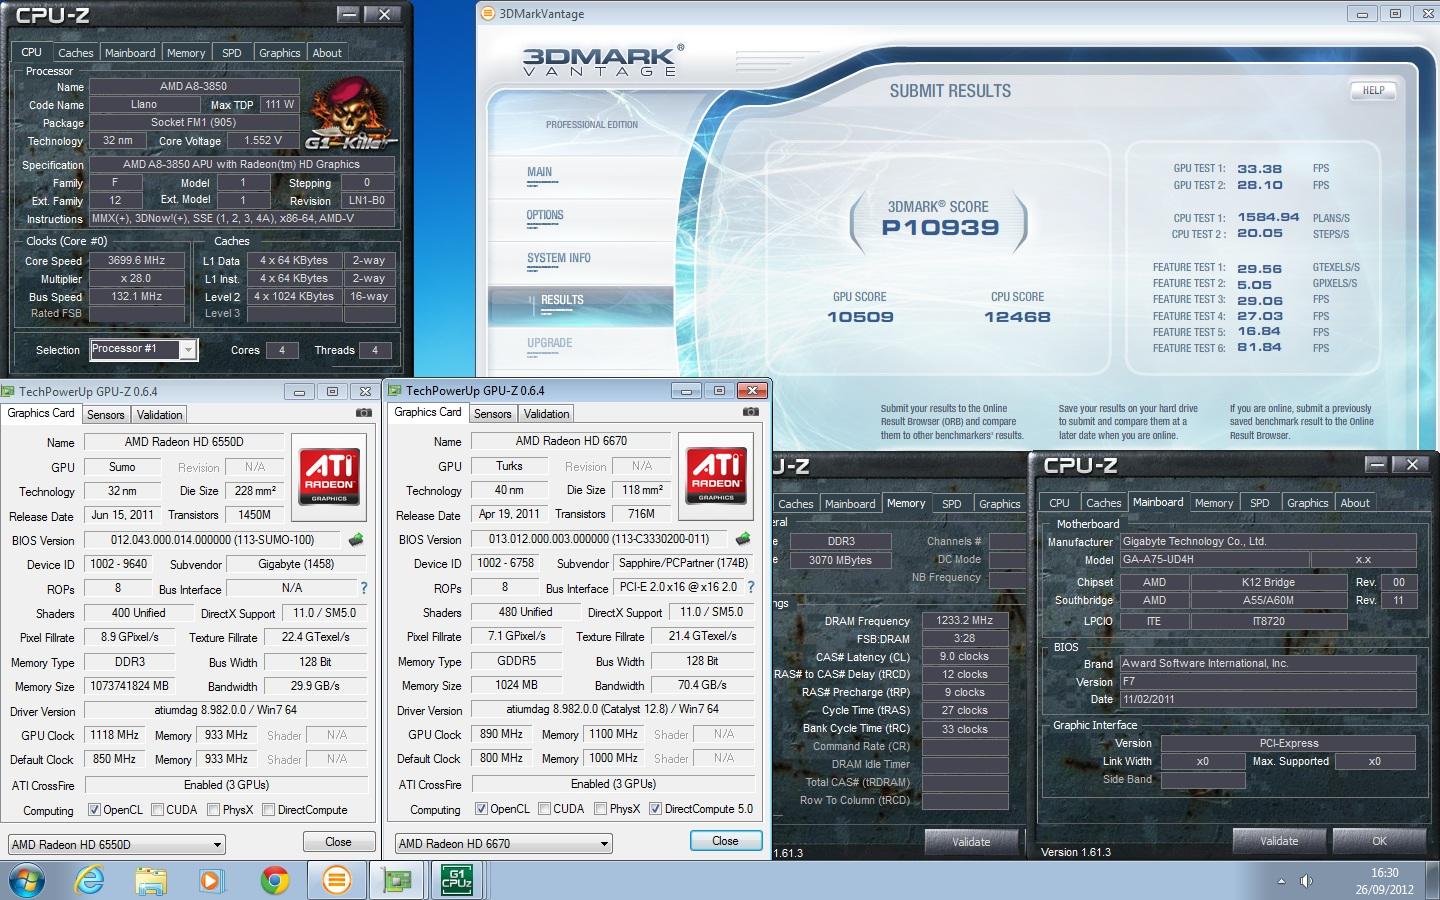Click Validate in Memory CPU-Z window
The height and width of the screenshot is (900, 1440).
(971, 842)
